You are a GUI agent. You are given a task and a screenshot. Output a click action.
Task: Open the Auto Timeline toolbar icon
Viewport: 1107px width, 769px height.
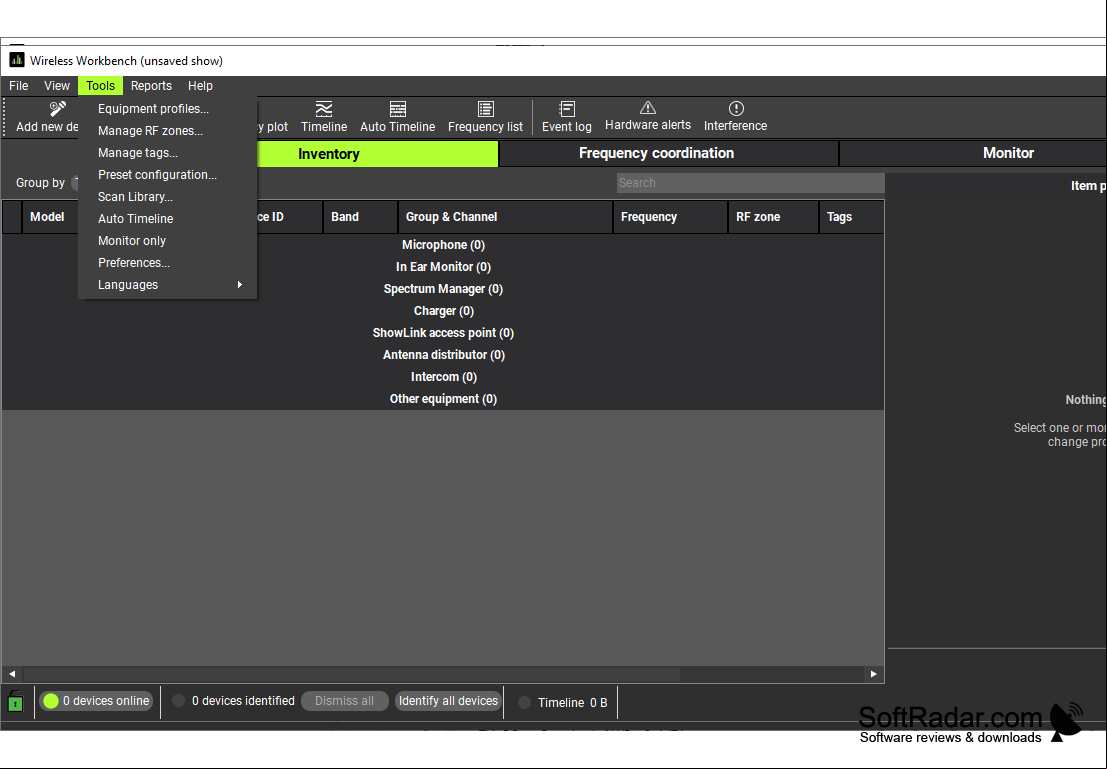point(398,109)
